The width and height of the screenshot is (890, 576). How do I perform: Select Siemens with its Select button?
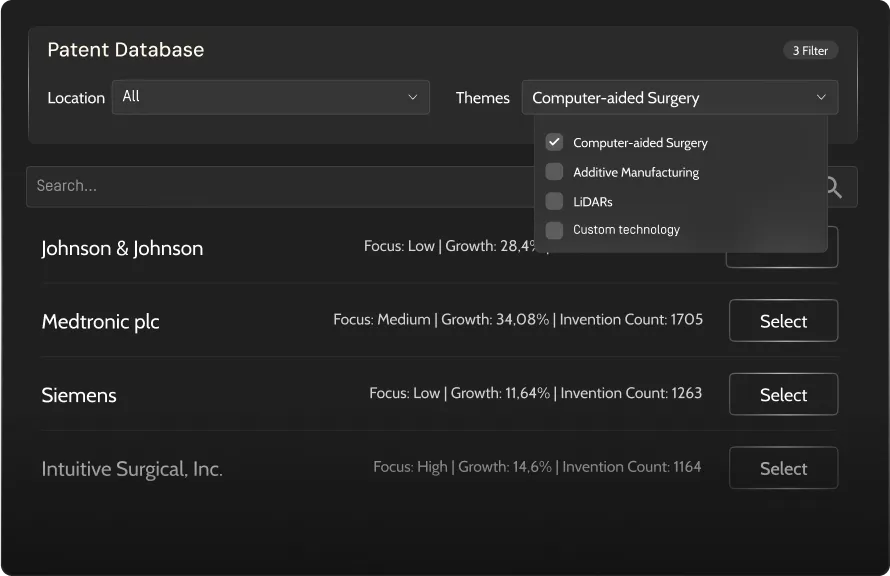tap(783, 394)
